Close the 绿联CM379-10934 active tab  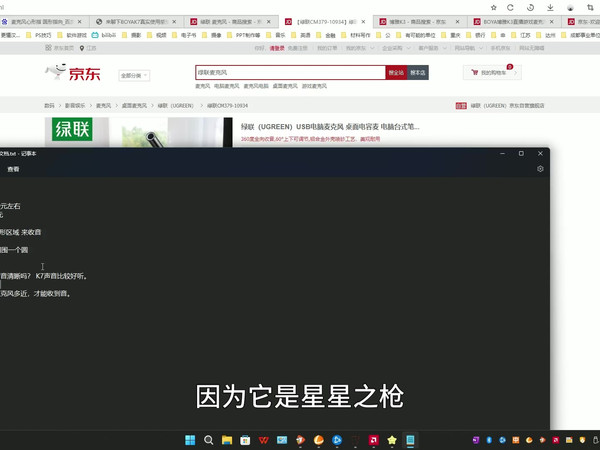click(363, 22)
